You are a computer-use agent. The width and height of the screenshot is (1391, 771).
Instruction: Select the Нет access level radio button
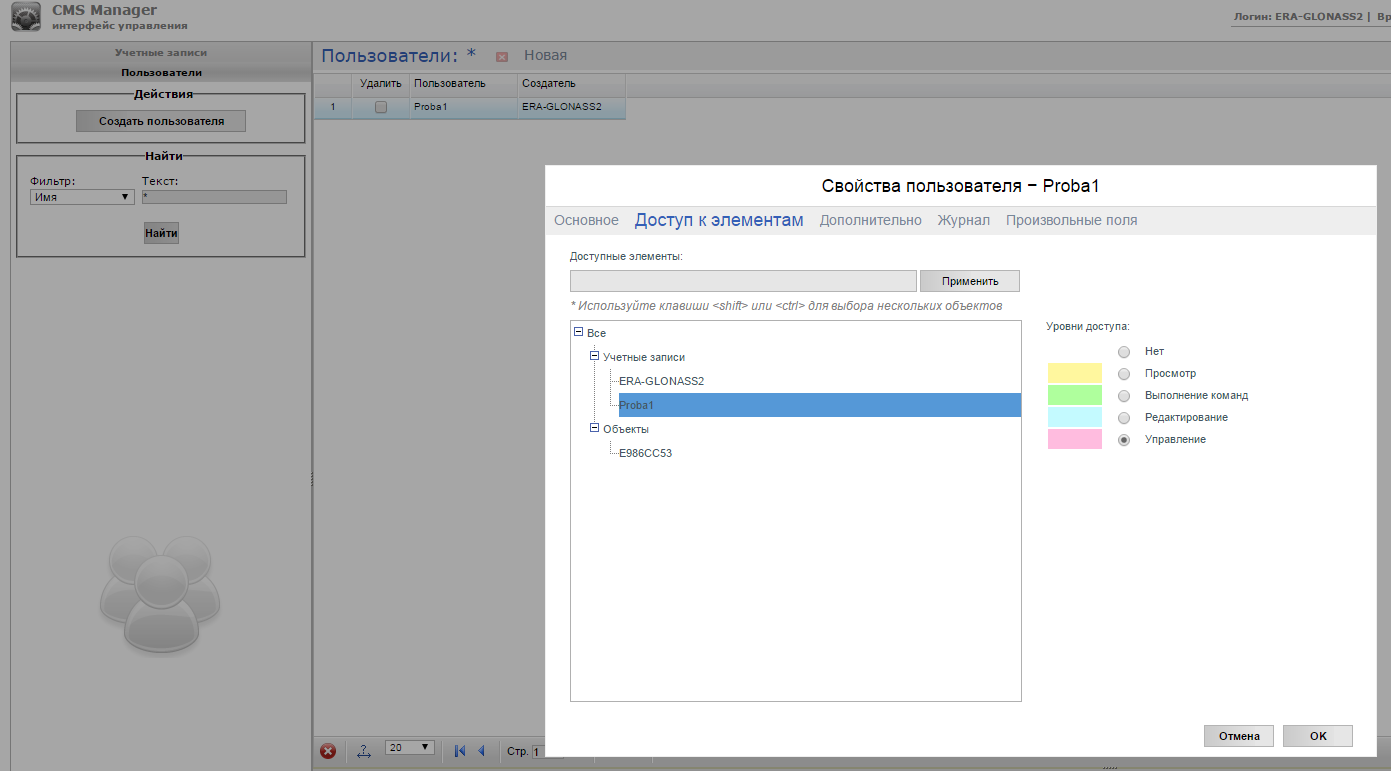coord(1124,352)
